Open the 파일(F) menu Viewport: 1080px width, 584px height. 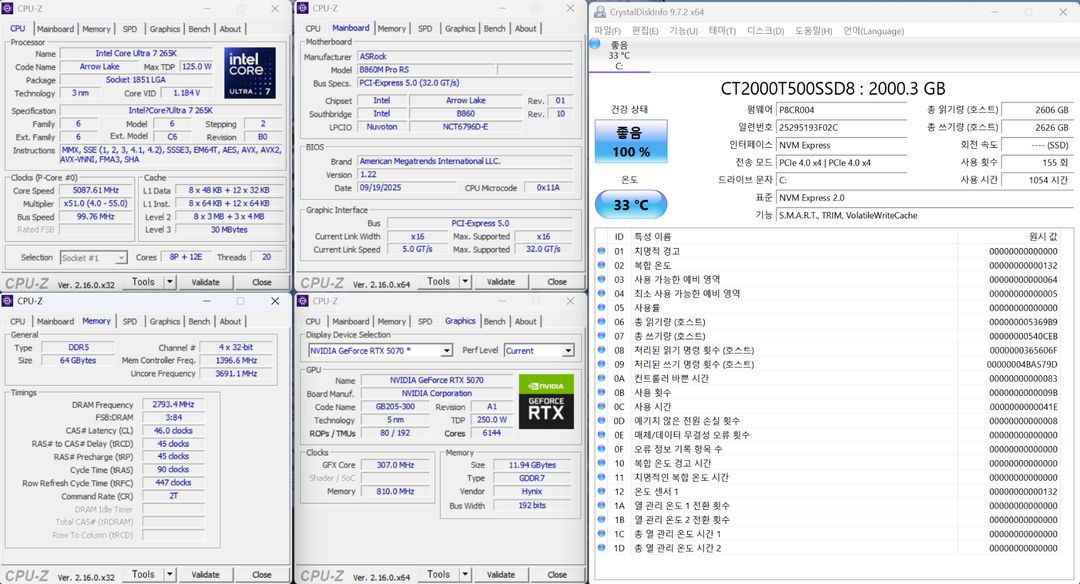608,31
